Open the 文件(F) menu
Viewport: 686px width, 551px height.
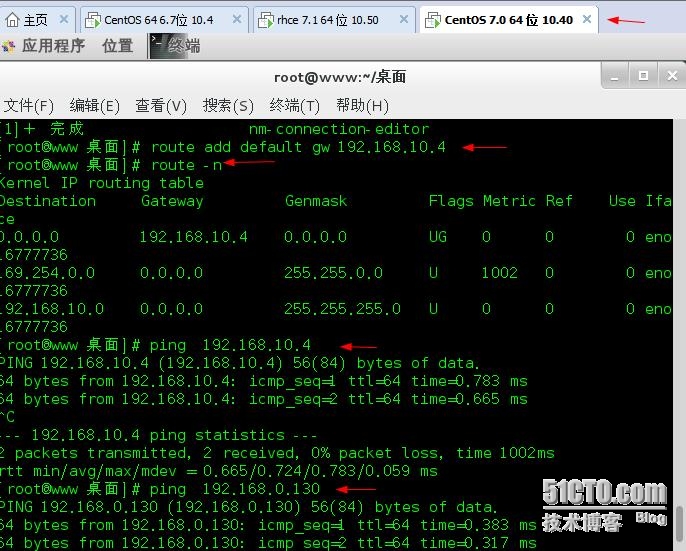[28, 105]
